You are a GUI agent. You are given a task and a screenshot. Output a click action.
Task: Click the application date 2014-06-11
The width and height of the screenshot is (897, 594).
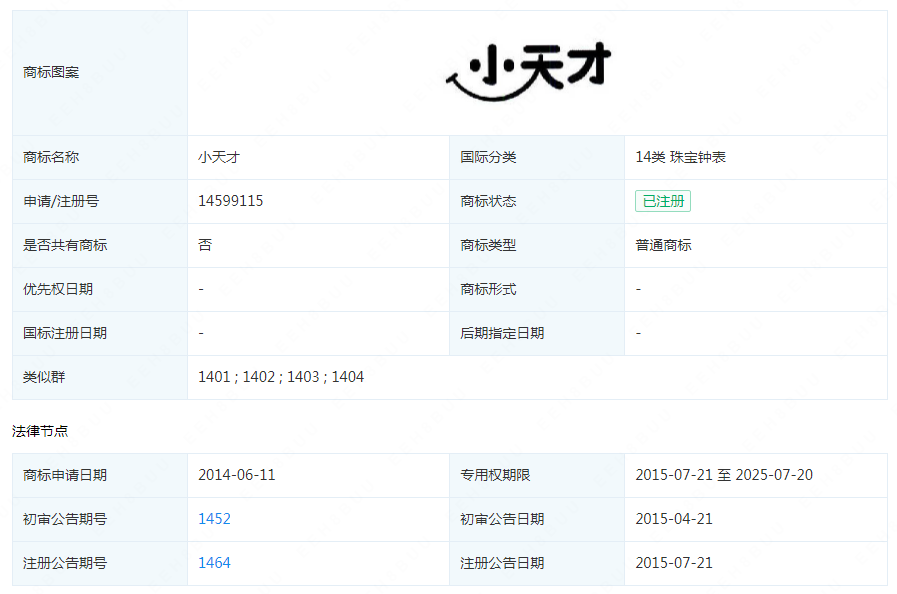click(x=237, y=475)
